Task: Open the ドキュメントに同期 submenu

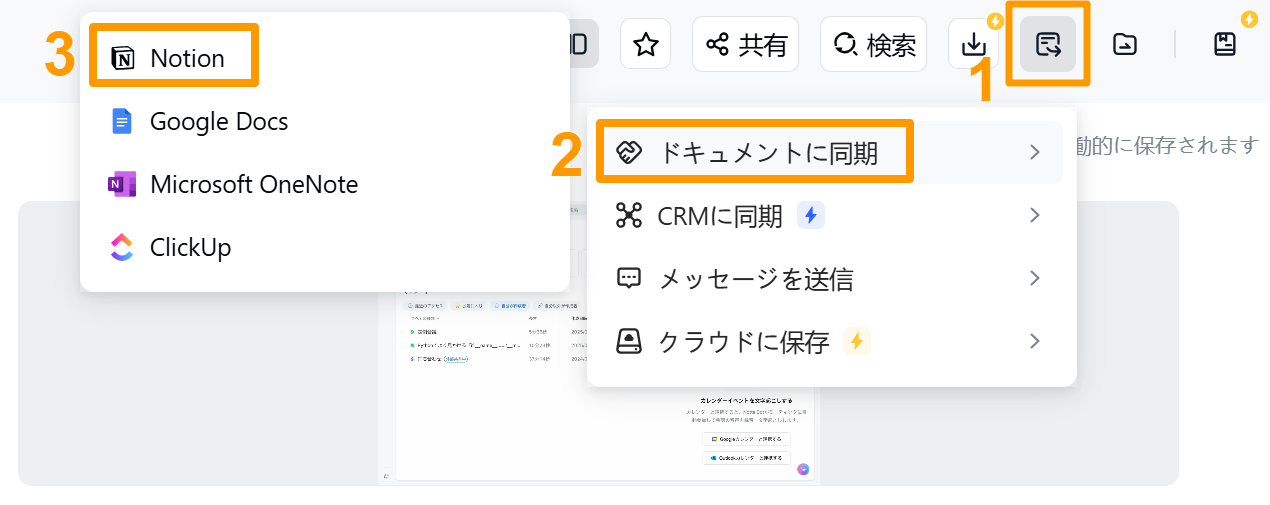Action: coord(831,152)
